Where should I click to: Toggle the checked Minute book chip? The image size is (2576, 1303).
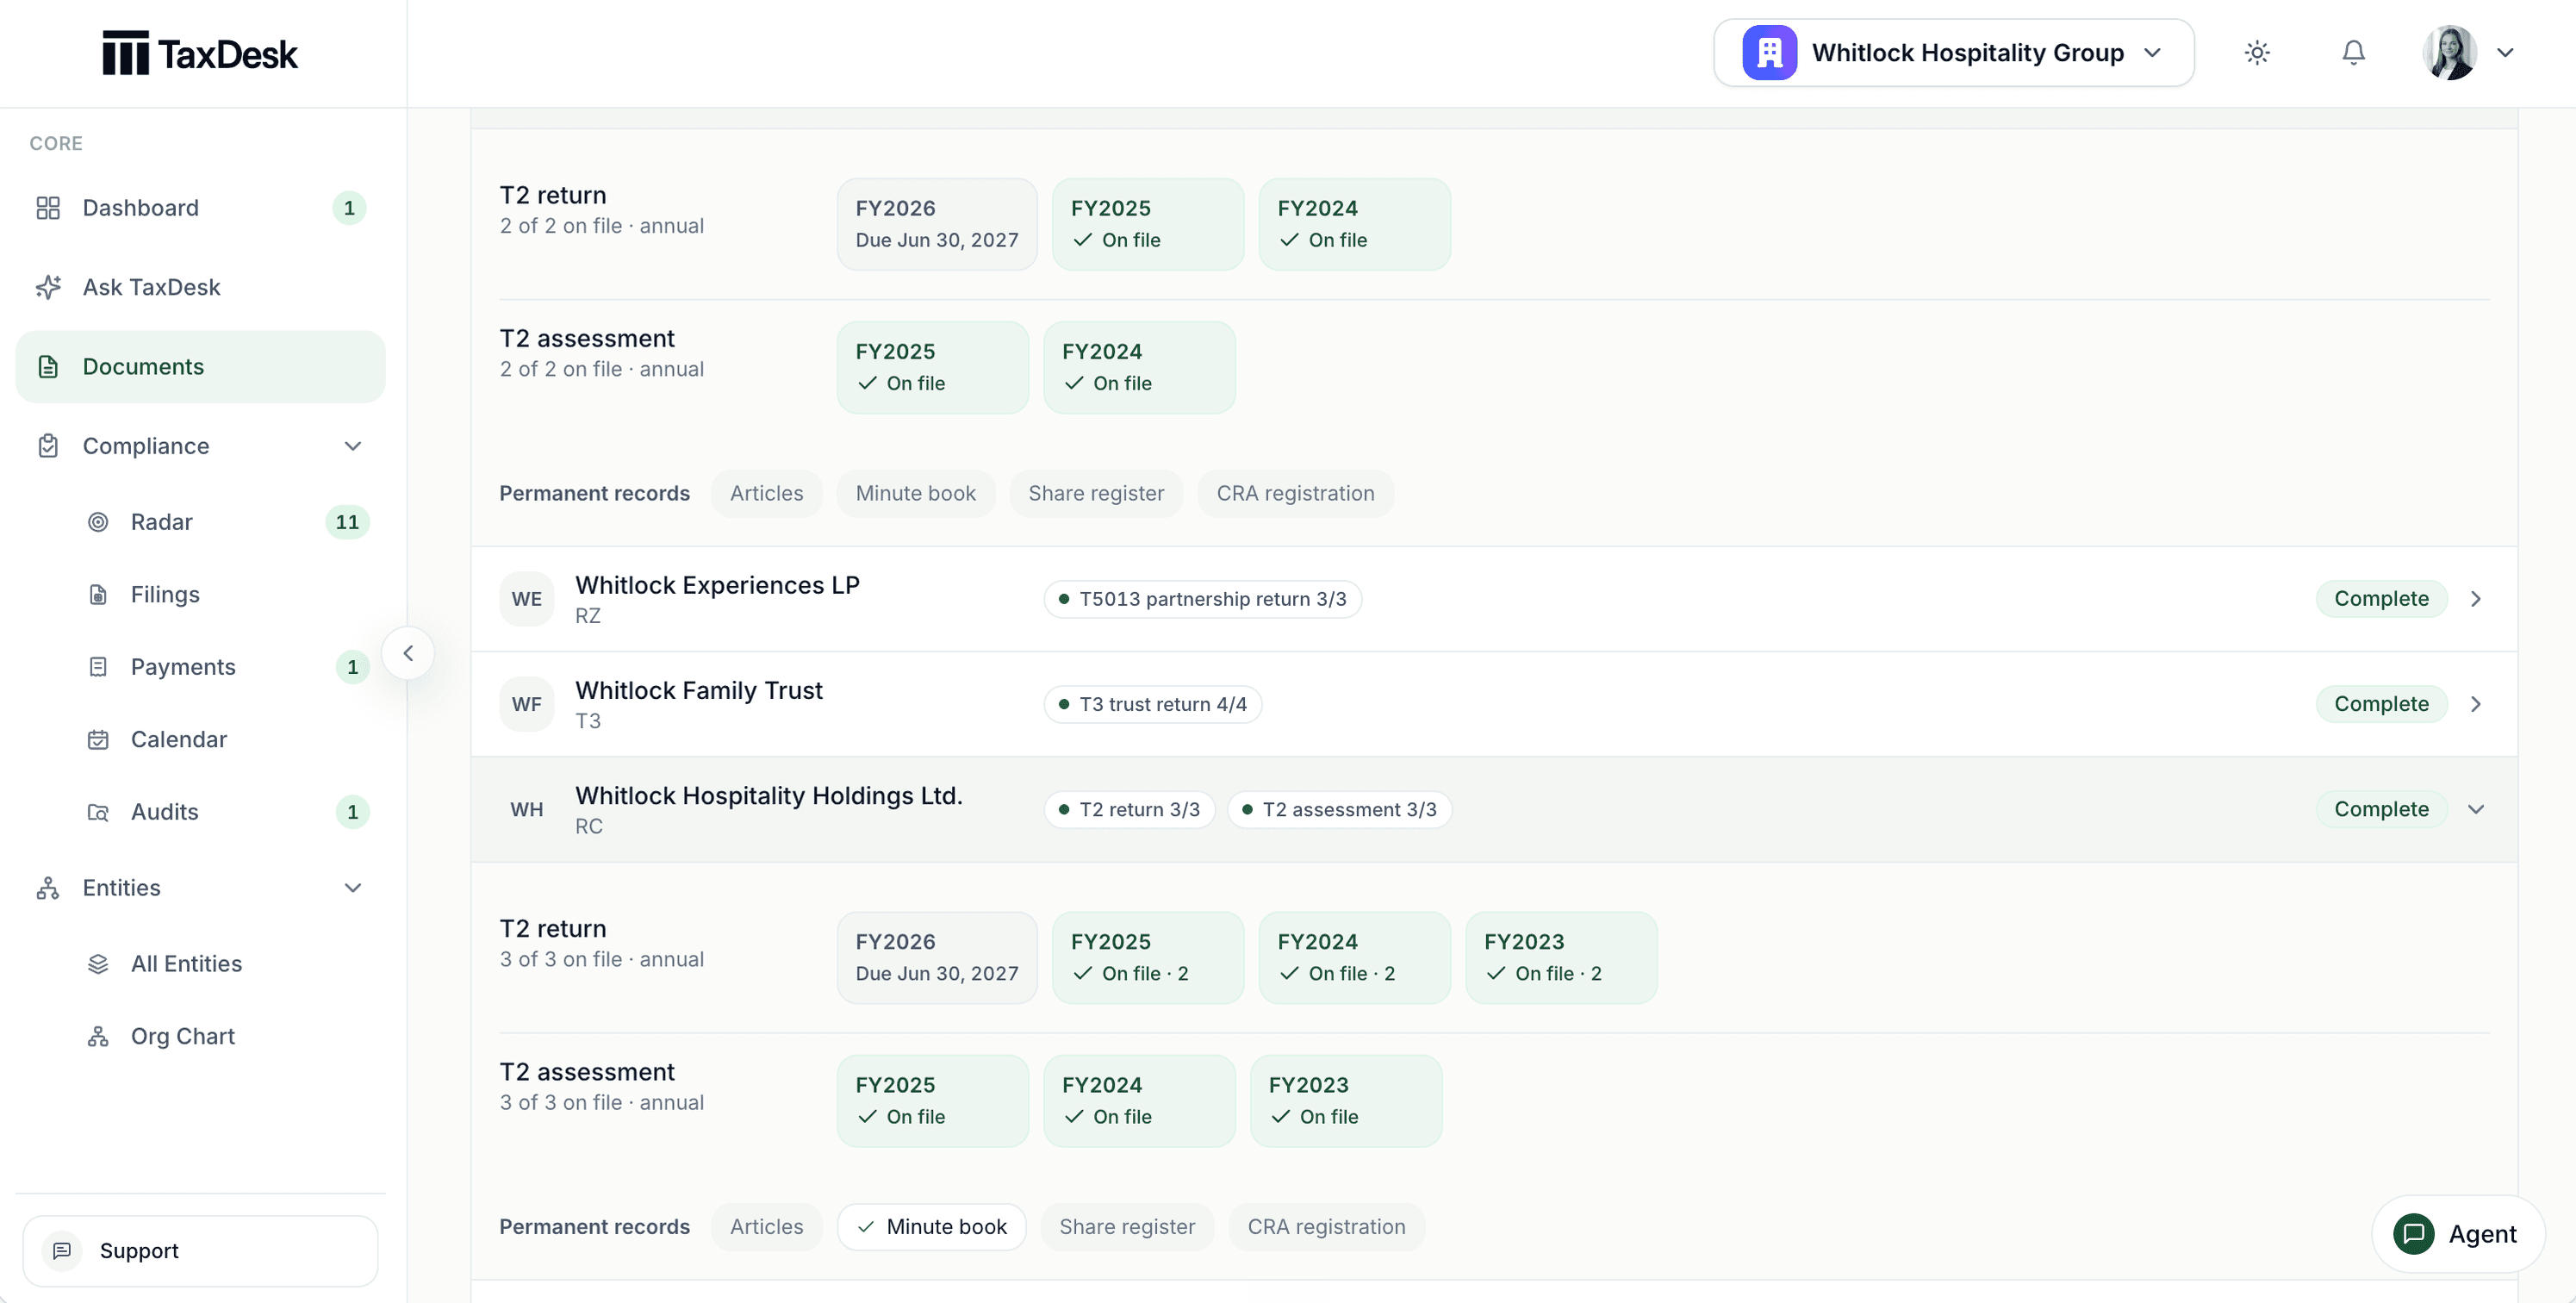tap(931, 1227)
